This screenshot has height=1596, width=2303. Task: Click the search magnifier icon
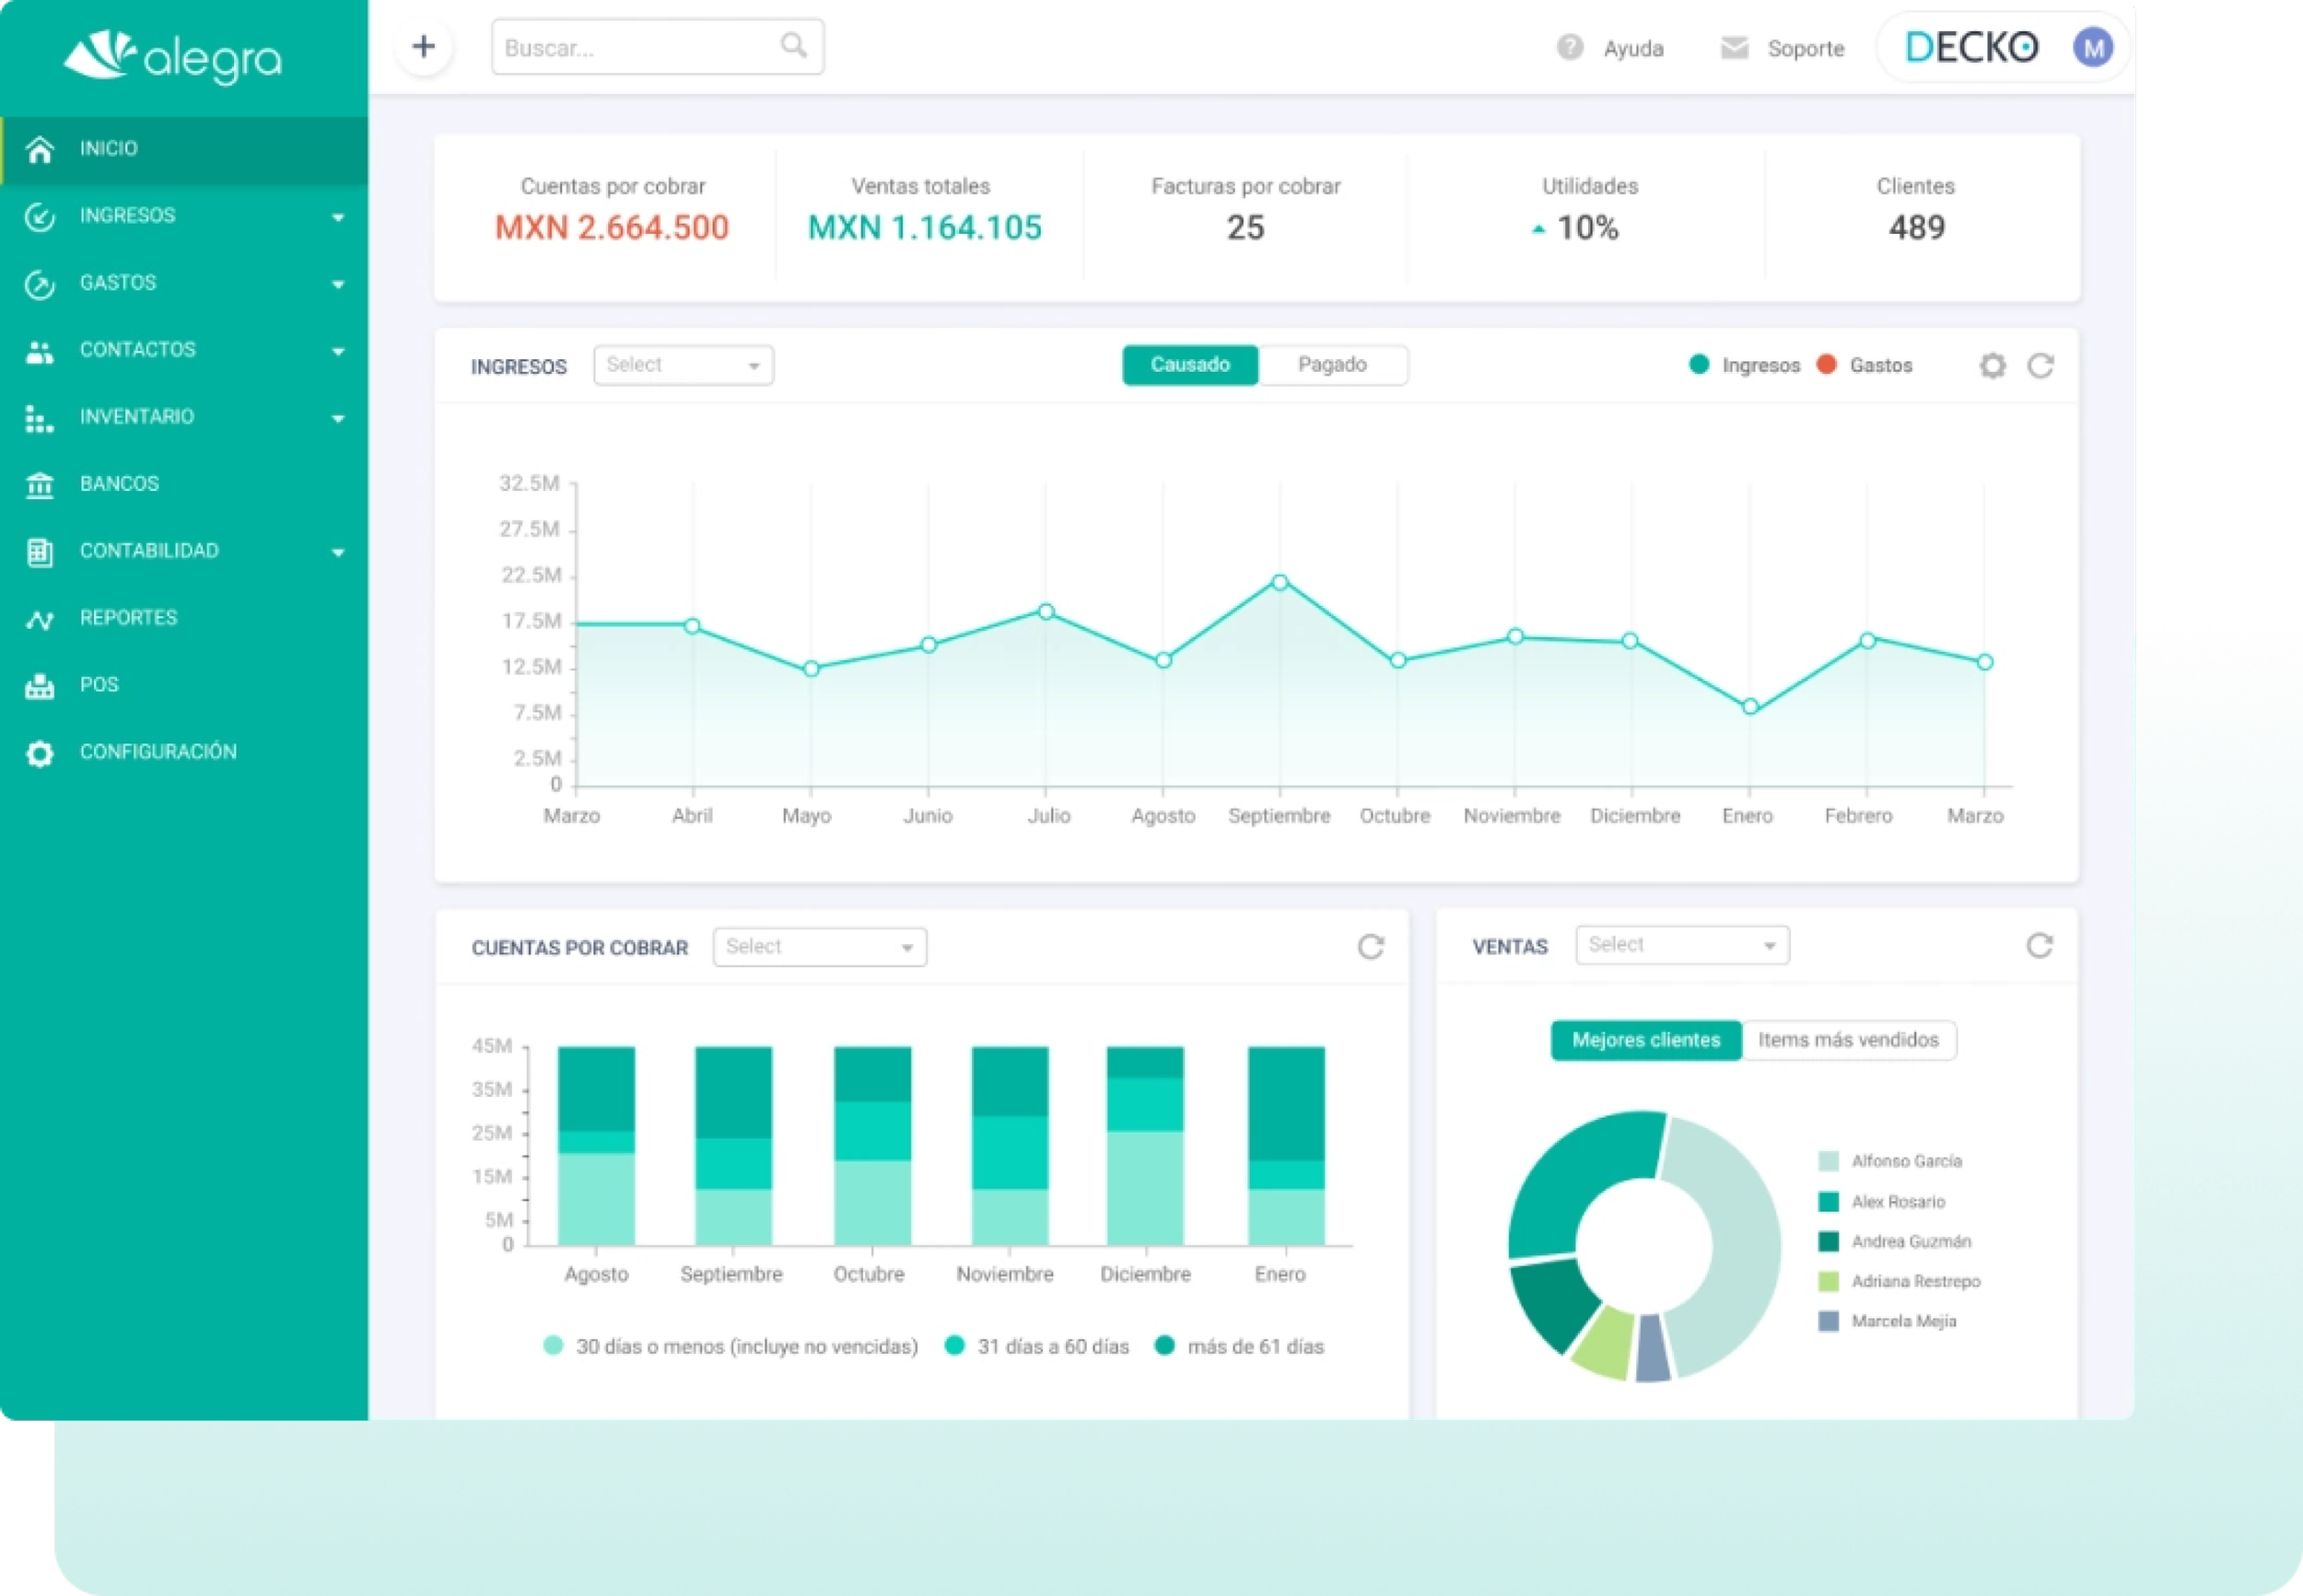point(793,45)
